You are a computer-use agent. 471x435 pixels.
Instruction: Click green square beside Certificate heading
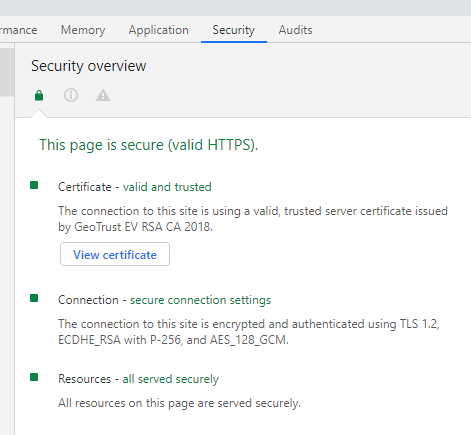34,185
